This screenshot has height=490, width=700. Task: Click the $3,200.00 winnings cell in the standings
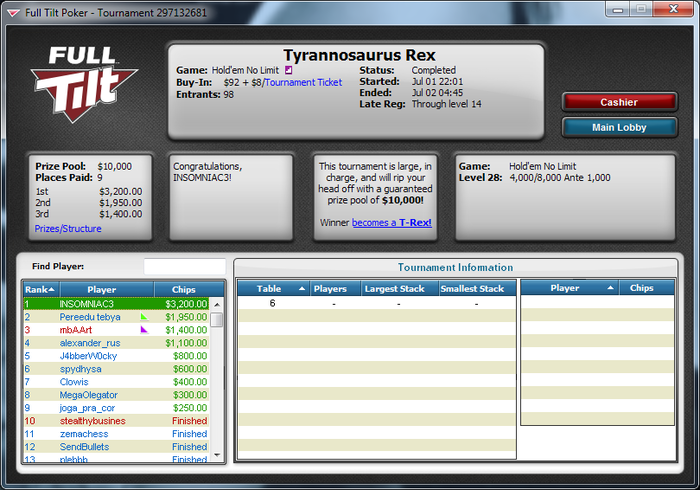(186, 304)
